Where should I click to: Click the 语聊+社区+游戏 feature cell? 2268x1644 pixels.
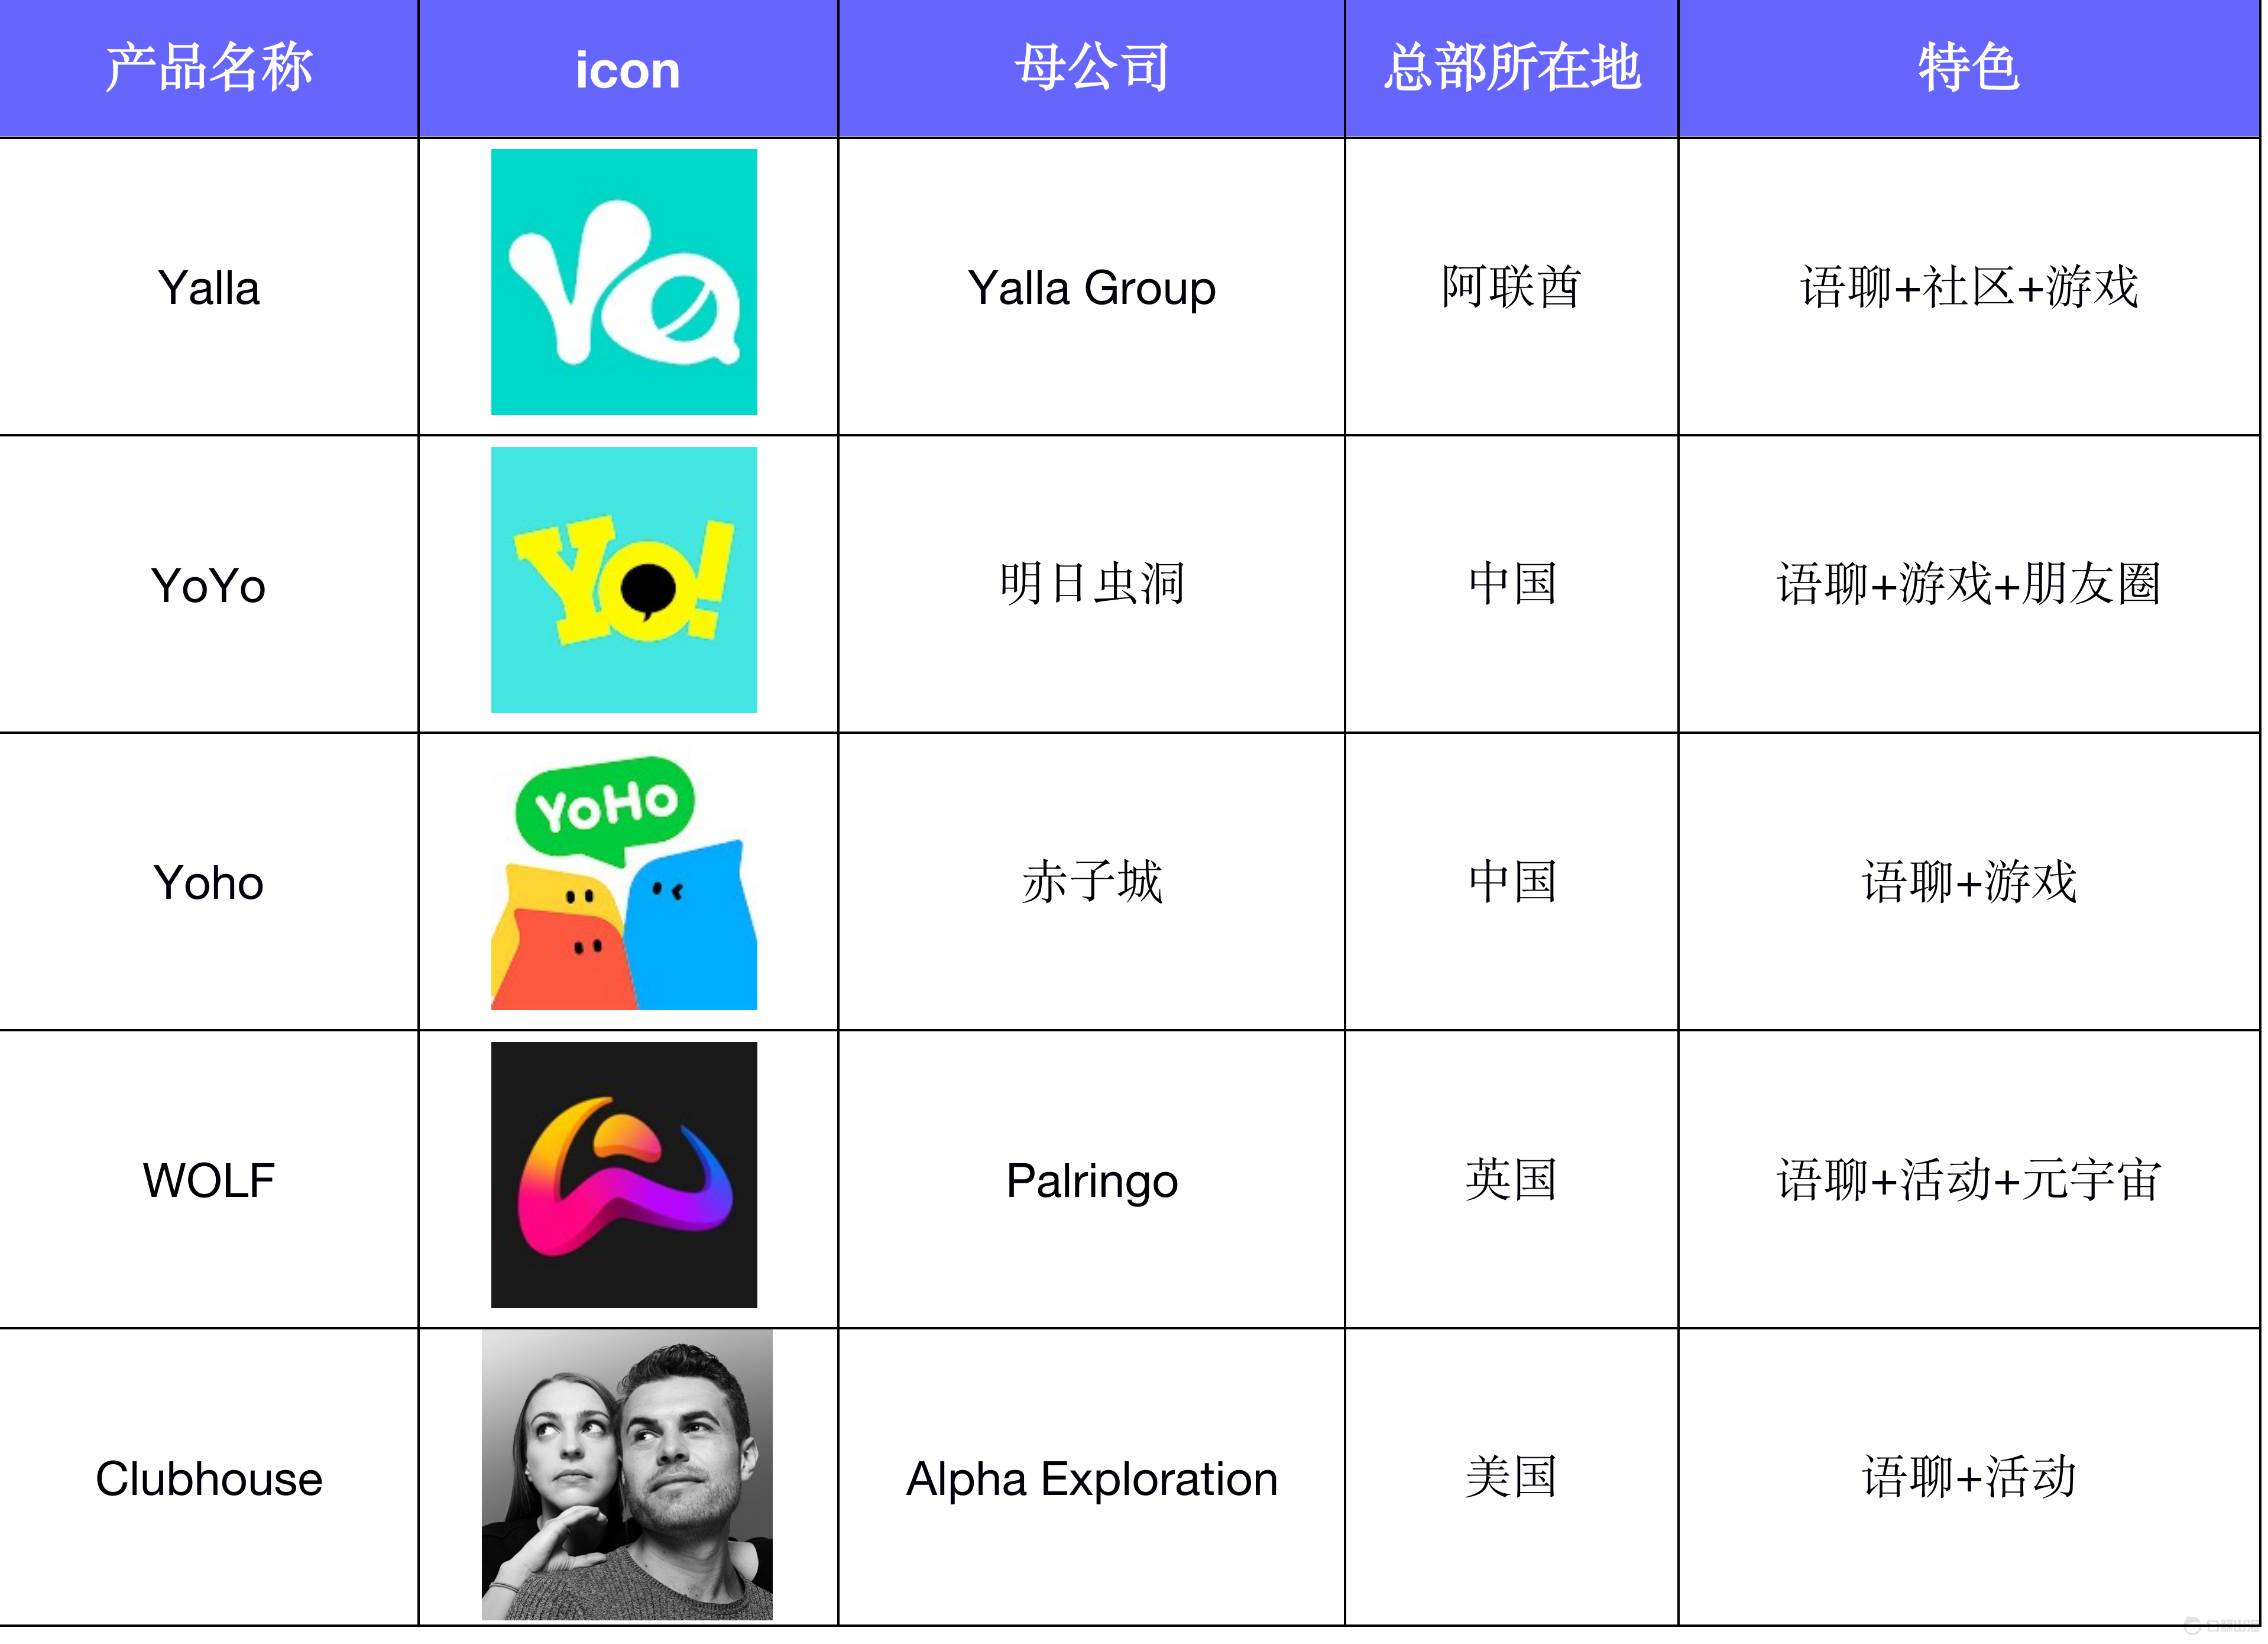[1968, 288]
